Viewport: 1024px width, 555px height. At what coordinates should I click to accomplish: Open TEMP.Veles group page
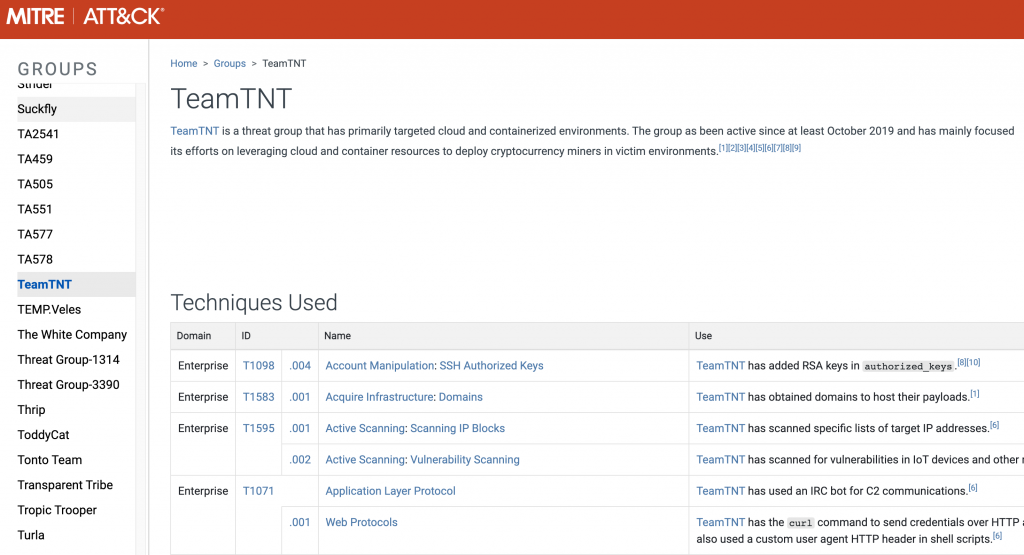49,309
